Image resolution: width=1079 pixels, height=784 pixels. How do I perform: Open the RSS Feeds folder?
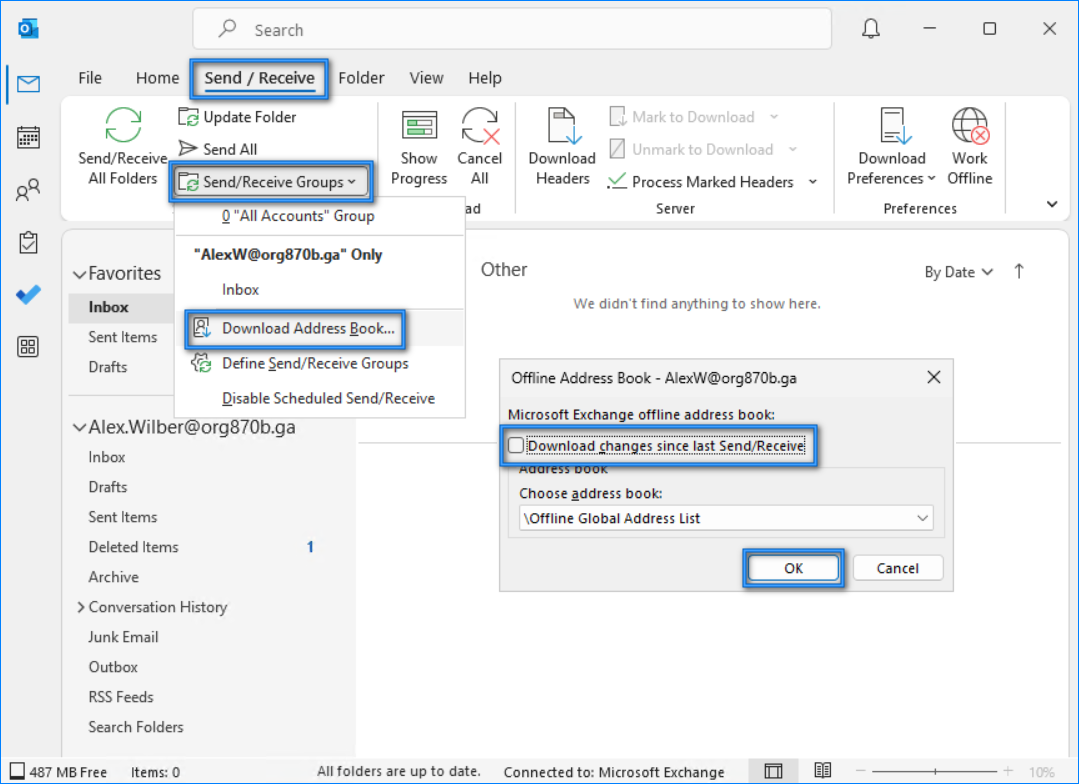tap(121, 697)
